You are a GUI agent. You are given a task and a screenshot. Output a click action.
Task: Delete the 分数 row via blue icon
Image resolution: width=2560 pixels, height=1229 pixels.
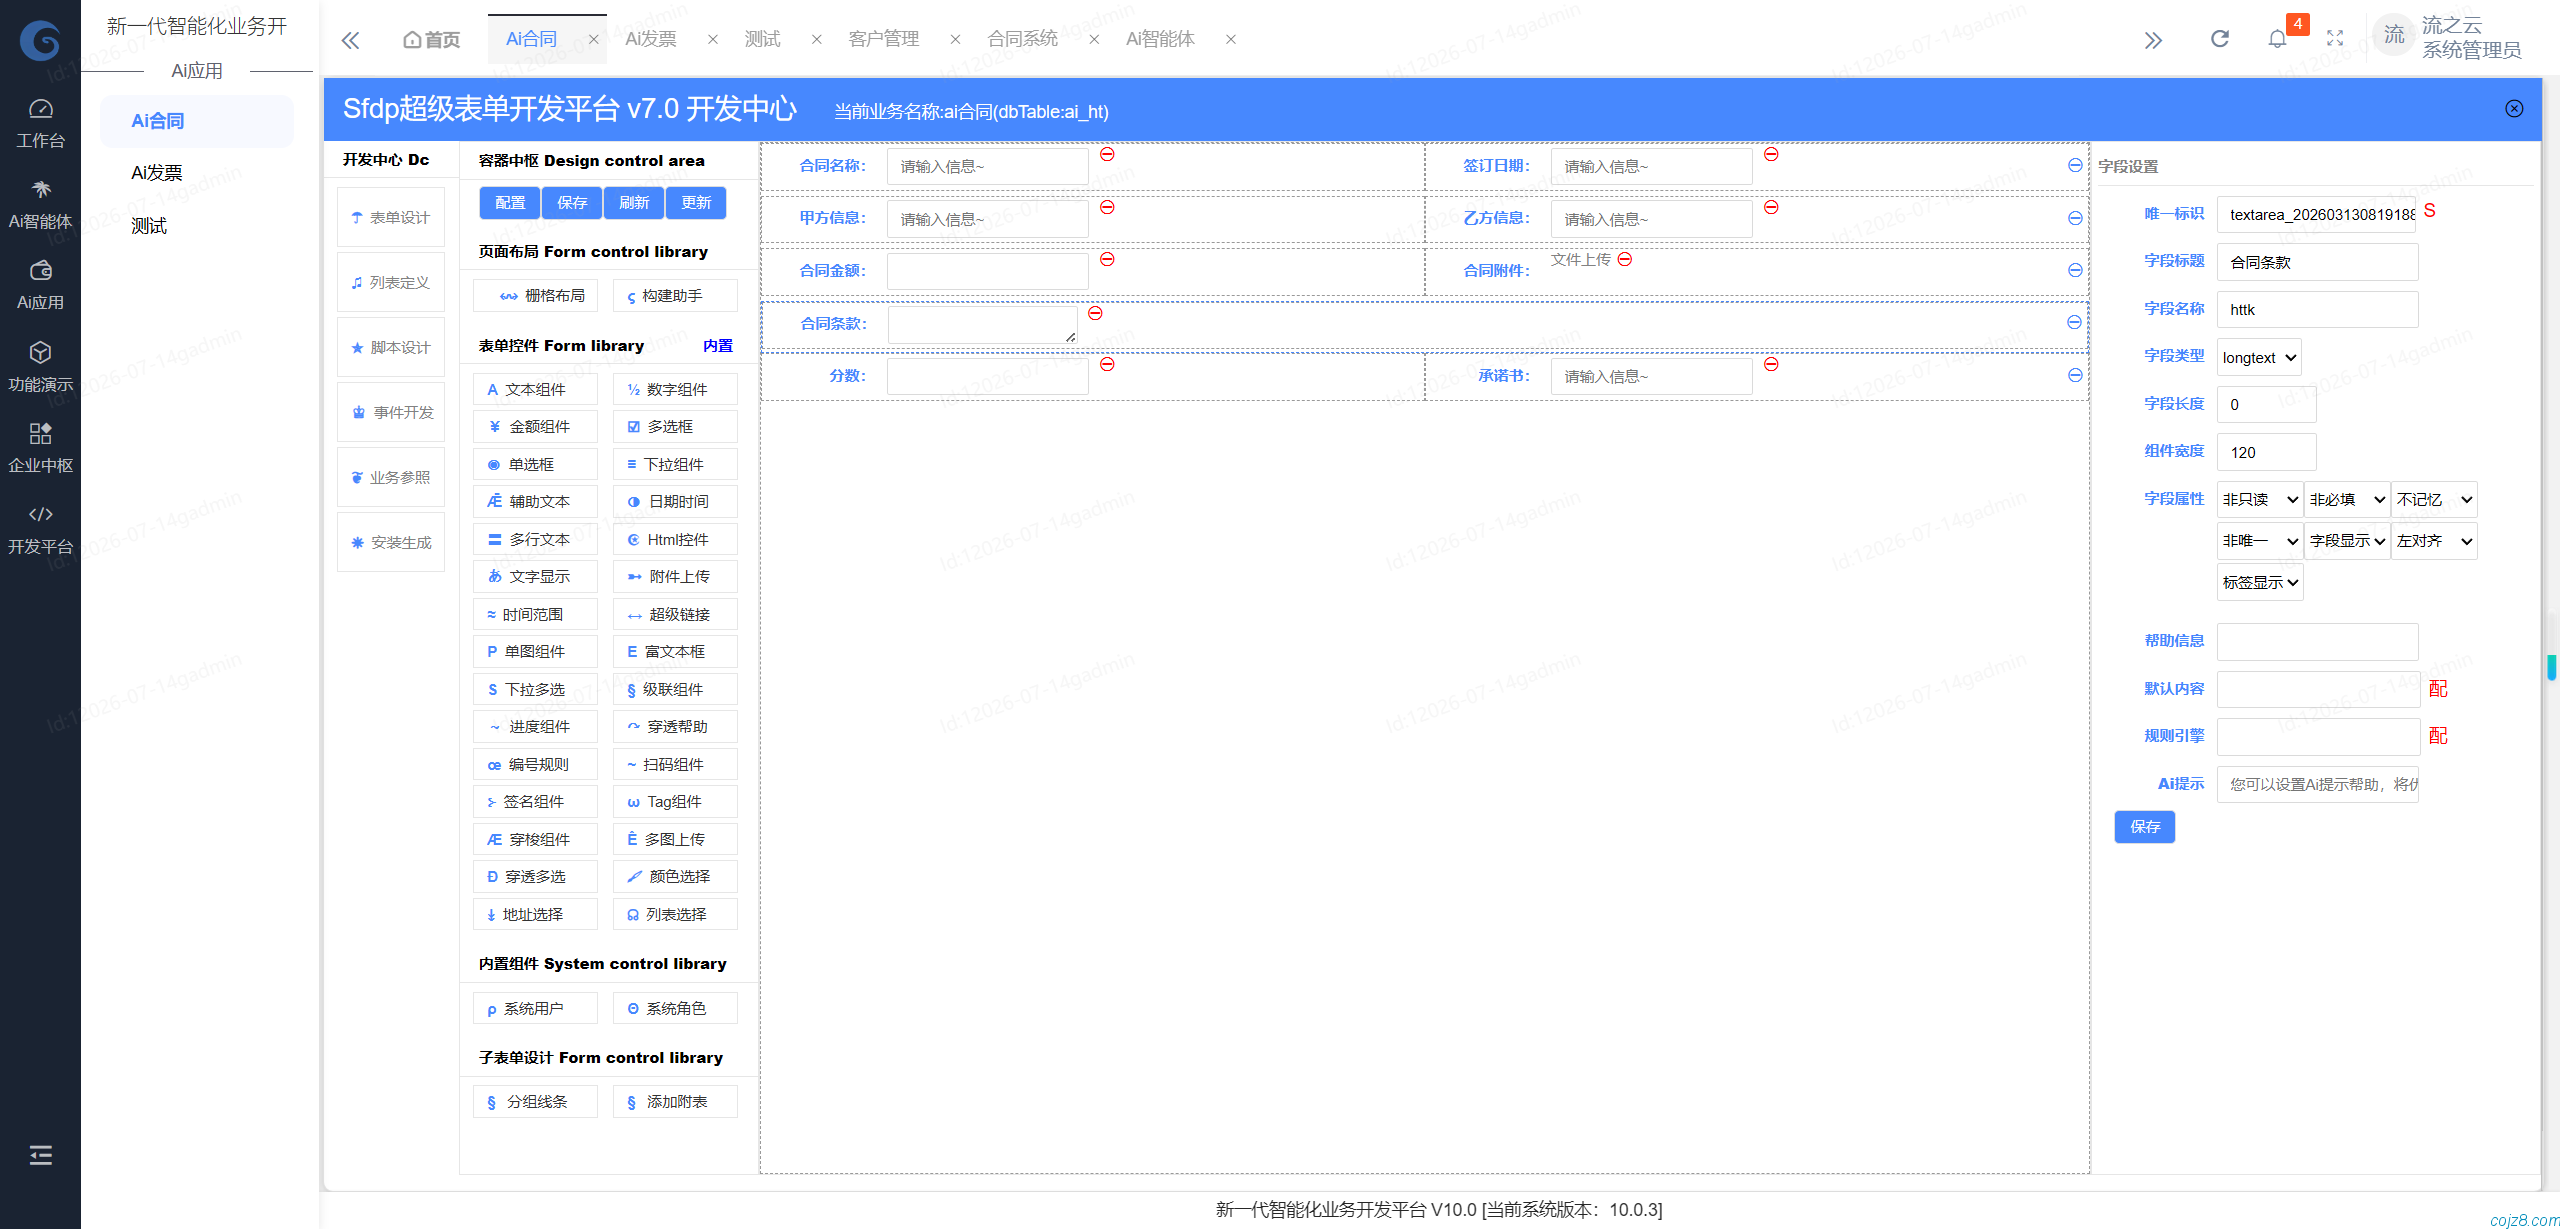point(2075,375)
